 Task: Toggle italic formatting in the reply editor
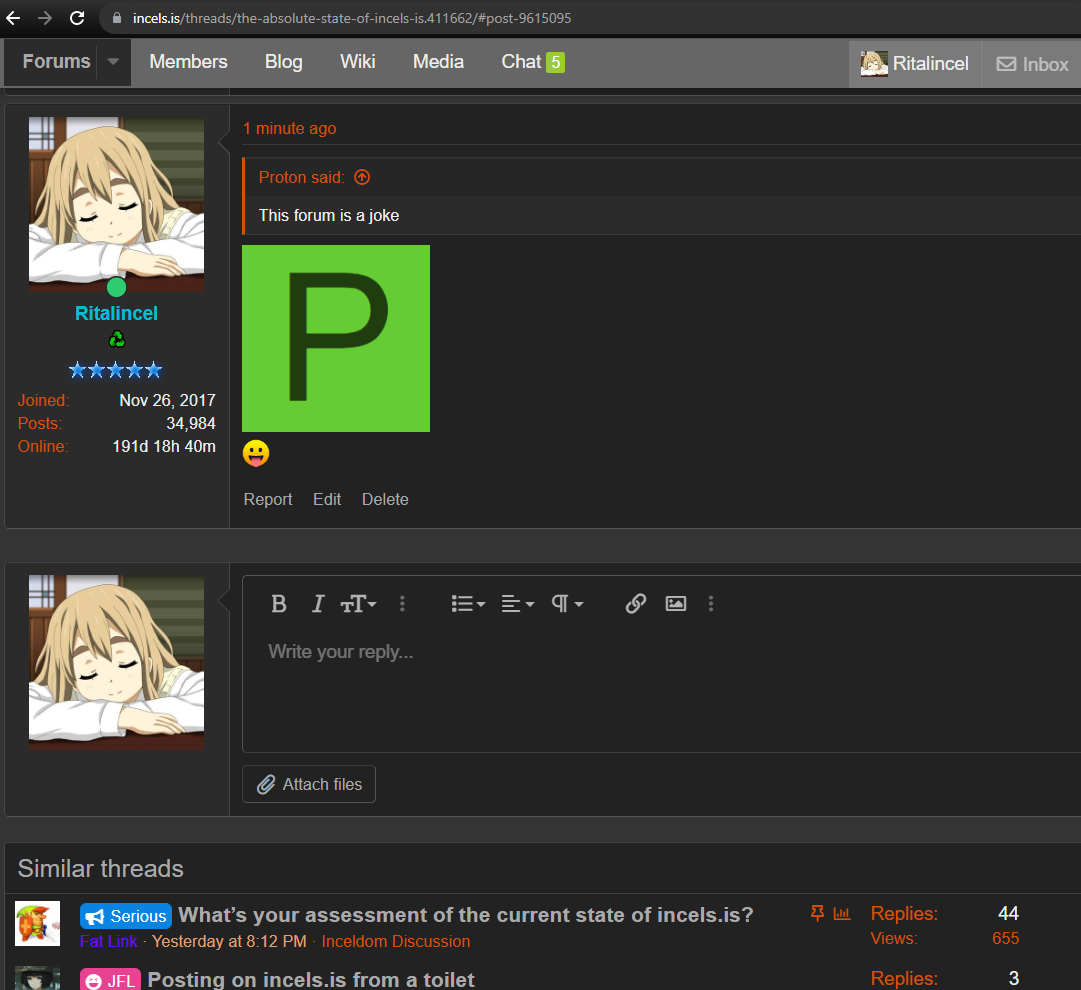pos(317,604)
